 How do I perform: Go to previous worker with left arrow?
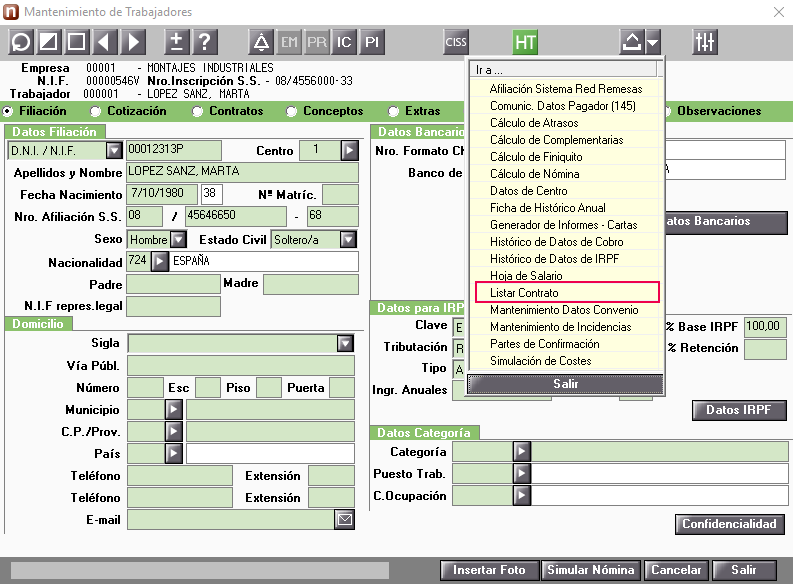point(105,42)
